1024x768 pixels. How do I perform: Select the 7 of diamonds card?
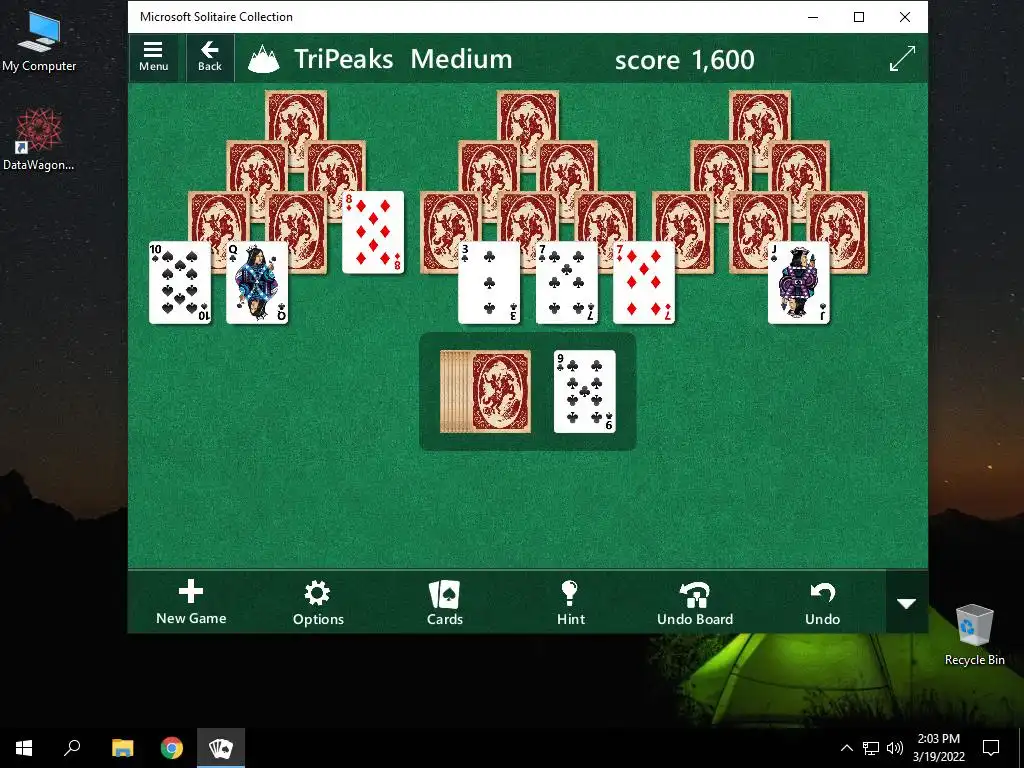coord(644,283)
